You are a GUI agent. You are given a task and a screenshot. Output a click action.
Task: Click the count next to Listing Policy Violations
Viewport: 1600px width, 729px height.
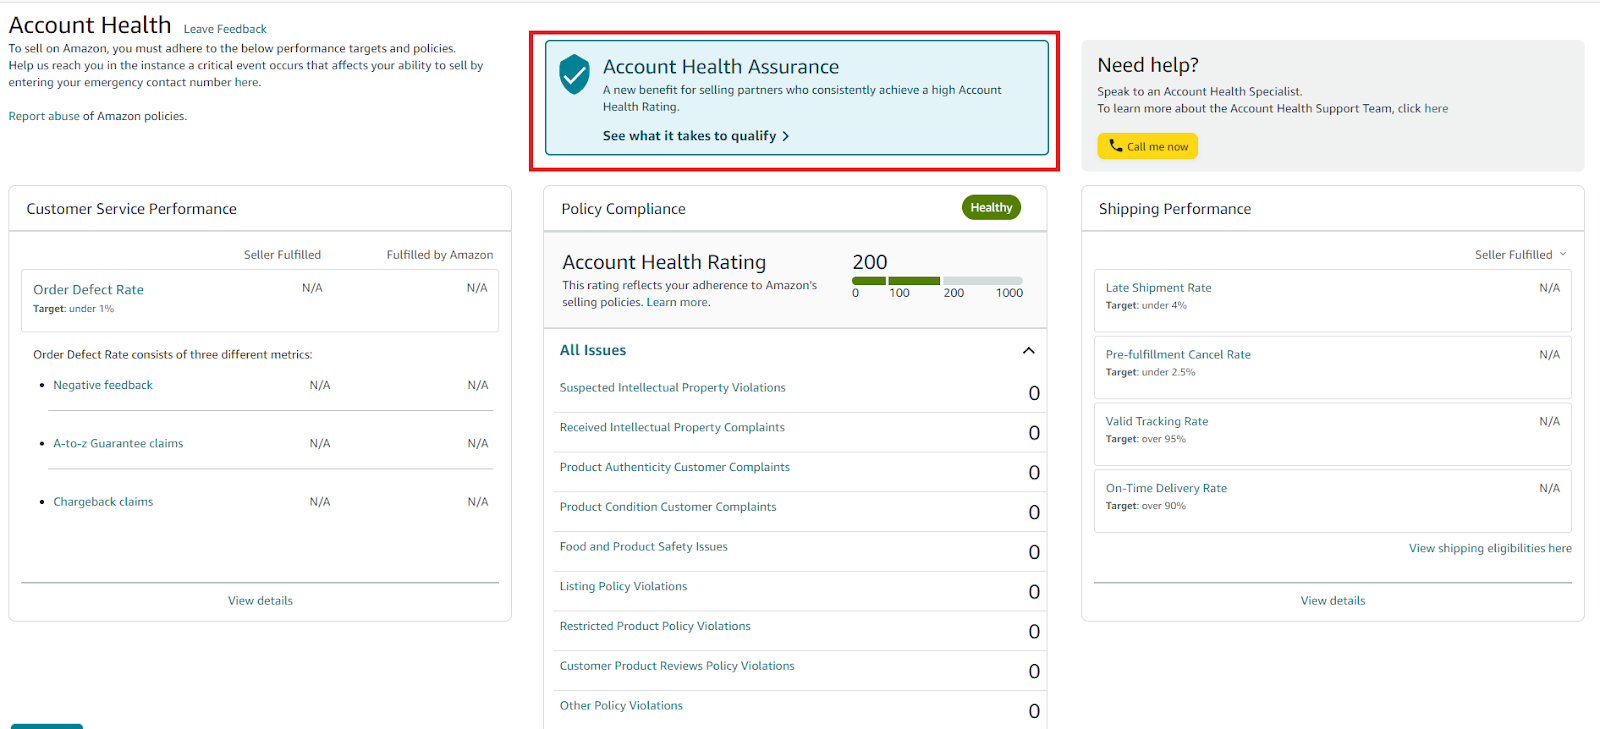coord(1034,592)
